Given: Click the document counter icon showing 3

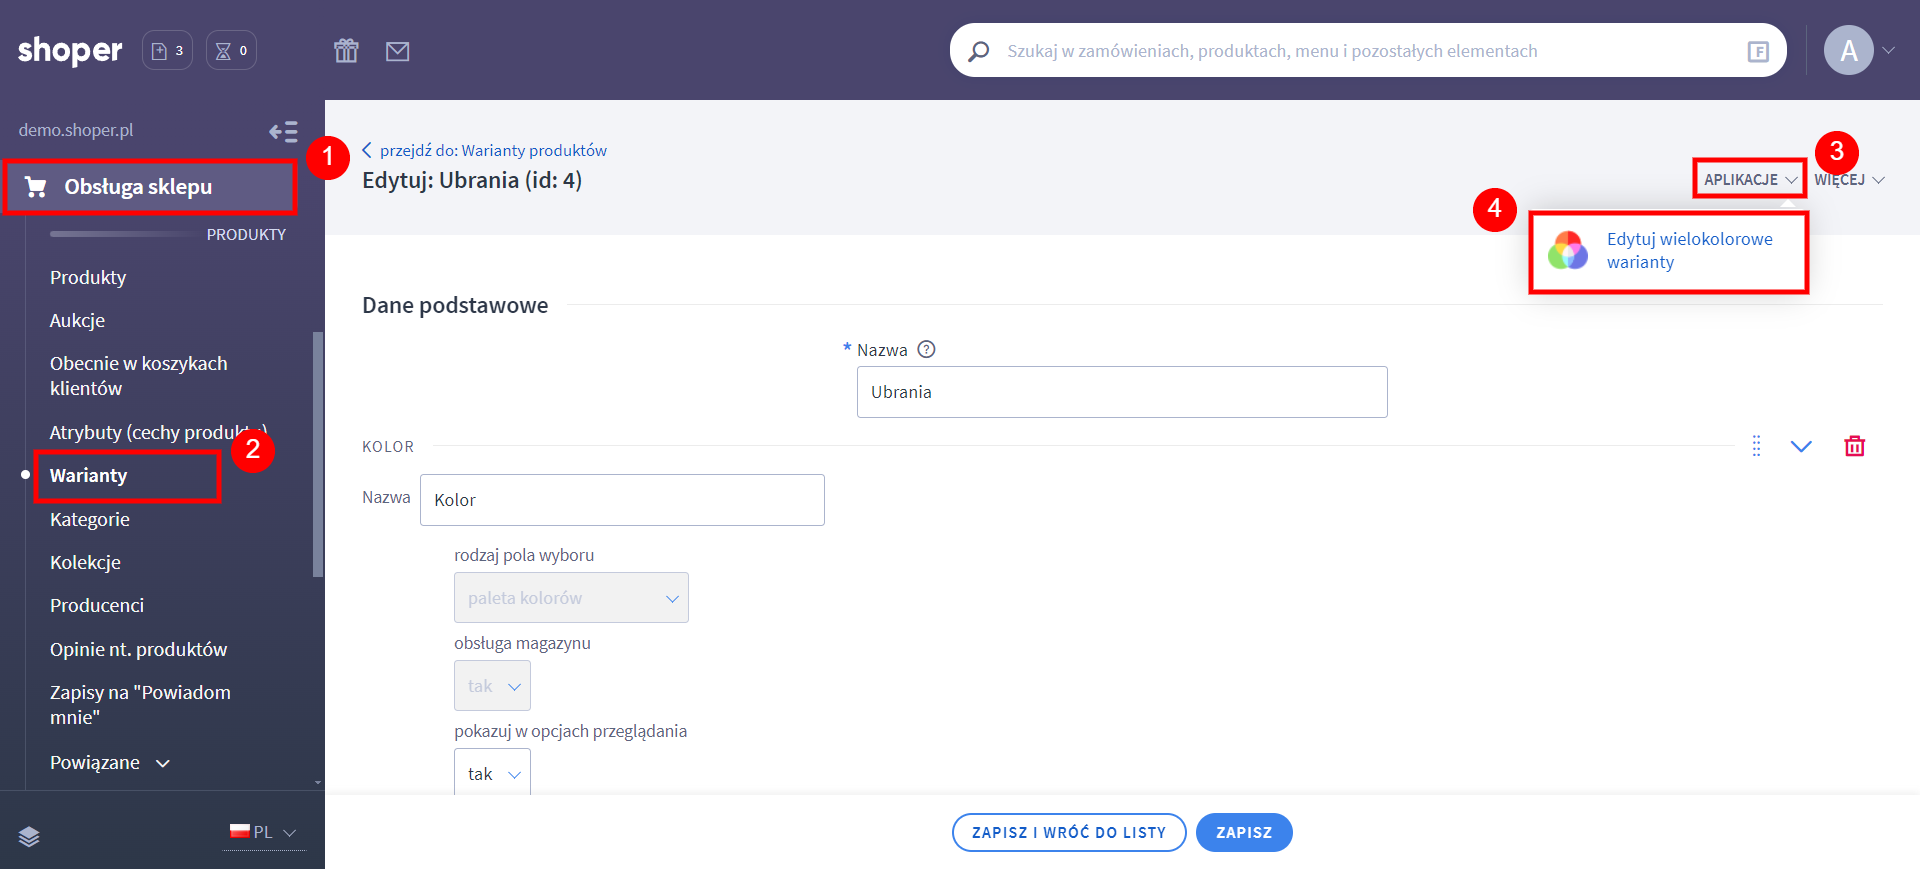Looking at the screenshot, I should (167, 51).
